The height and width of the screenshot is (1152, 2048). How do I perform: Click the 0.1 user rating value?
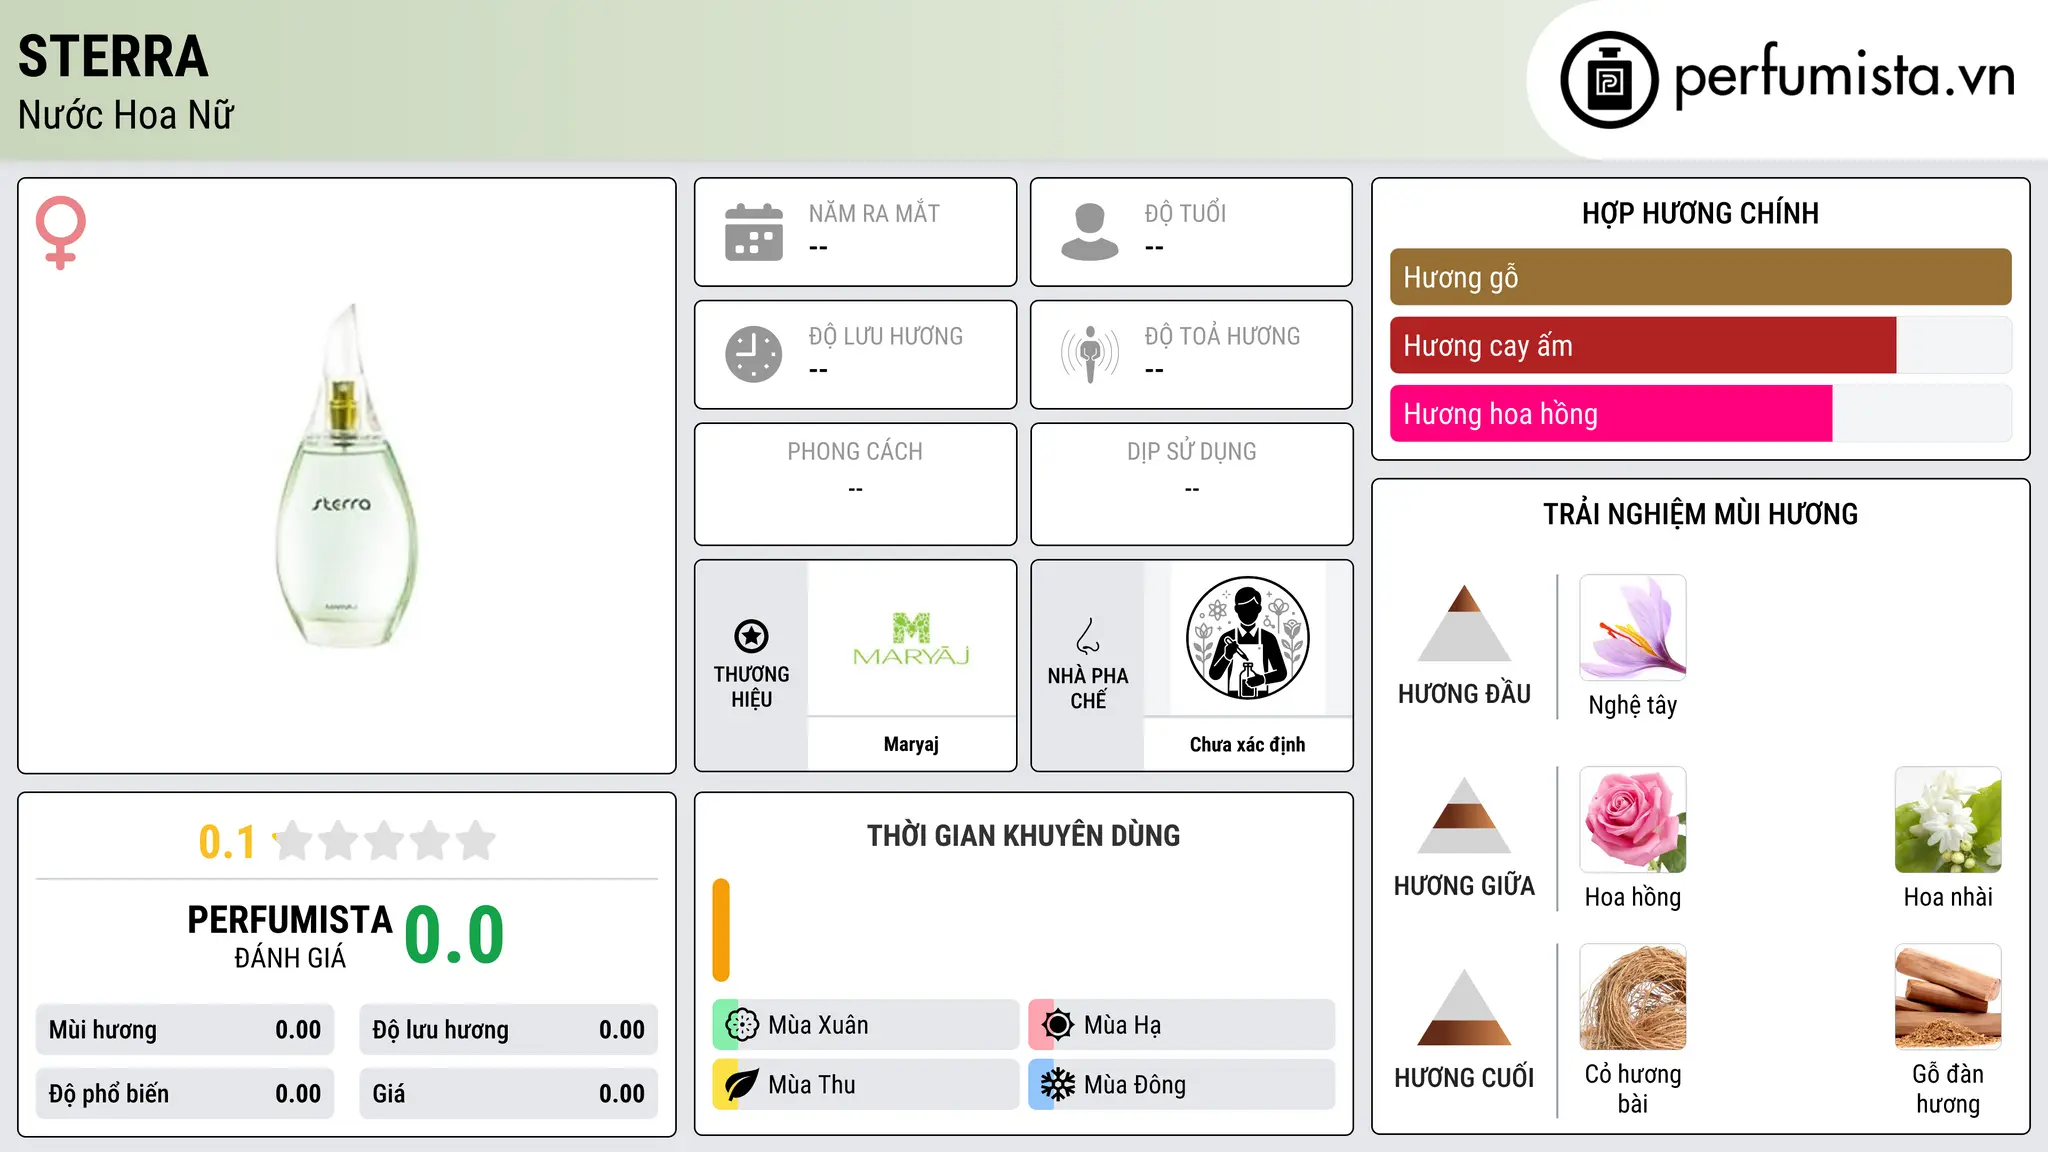point(227,842)
